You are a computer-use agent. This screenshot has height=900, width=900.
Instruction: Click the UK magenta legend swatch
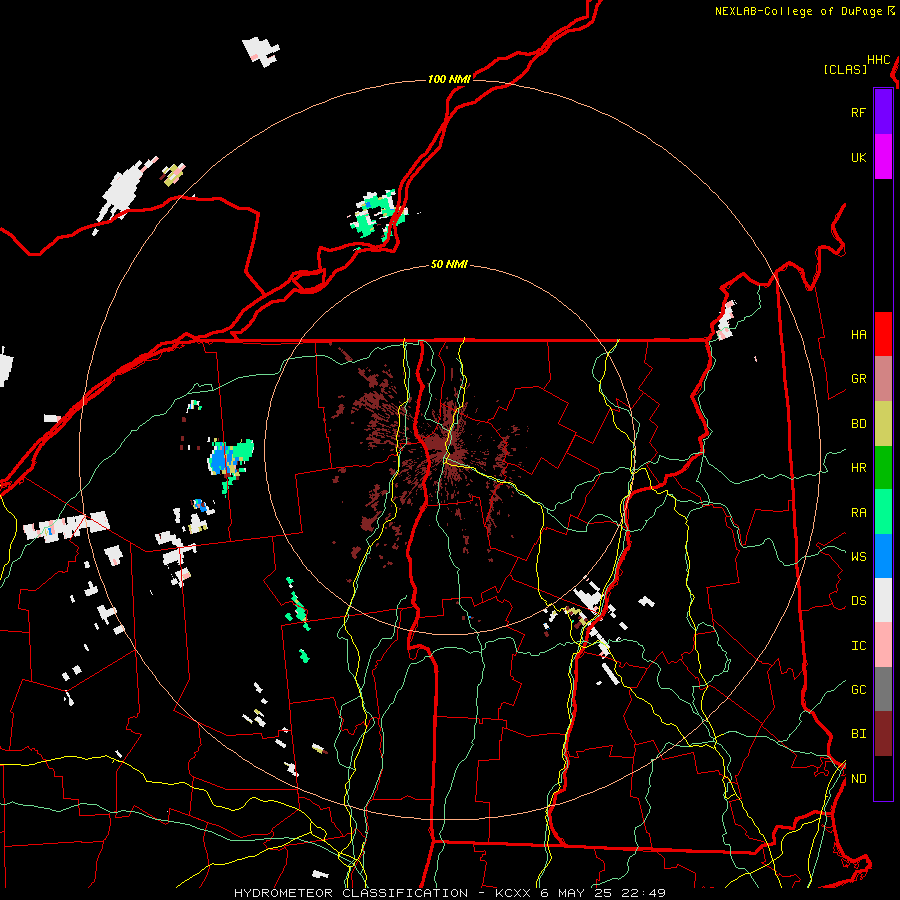click(883, 157)
